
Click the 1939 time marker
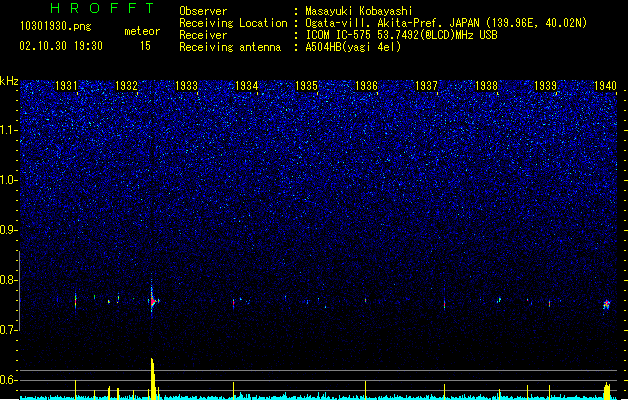(x=546, y=86)
